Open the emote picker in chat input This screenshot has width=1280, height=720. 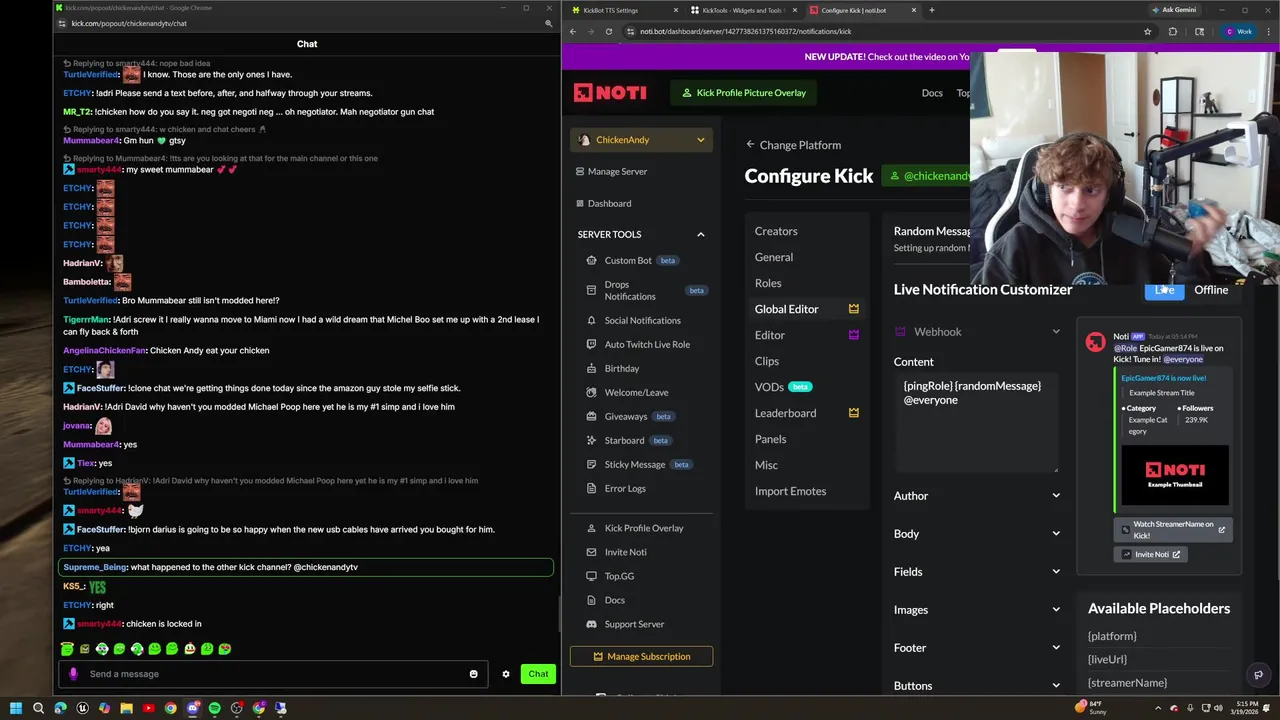coord(474,674)
